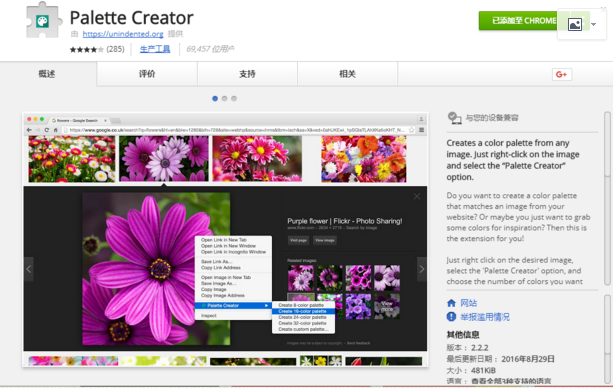Image resolution: width=613 pixels, height=388 pixels.
Task: Select the third carousel dot
Action: pyautogui.click(x=234, y=99)
